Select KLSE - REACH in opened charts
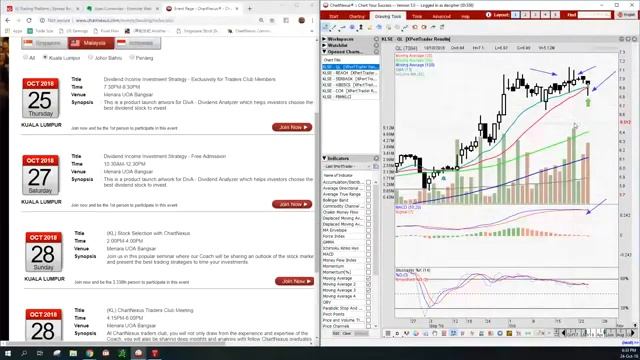Viewport: 640px width, 360px height. [350, 73]
